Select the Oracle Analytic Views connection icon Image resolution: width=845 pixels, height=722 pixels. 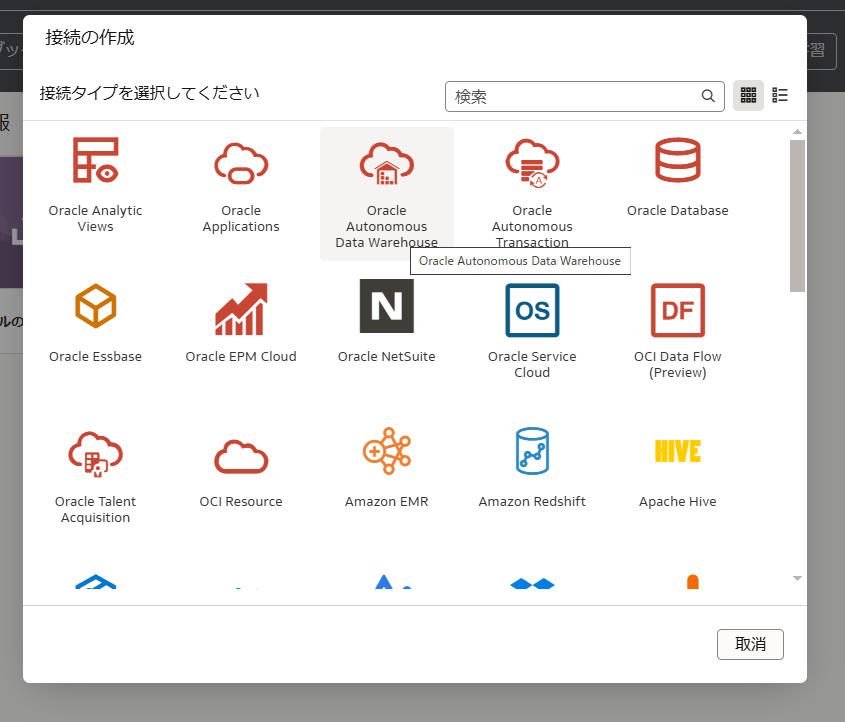click(95, 160)
